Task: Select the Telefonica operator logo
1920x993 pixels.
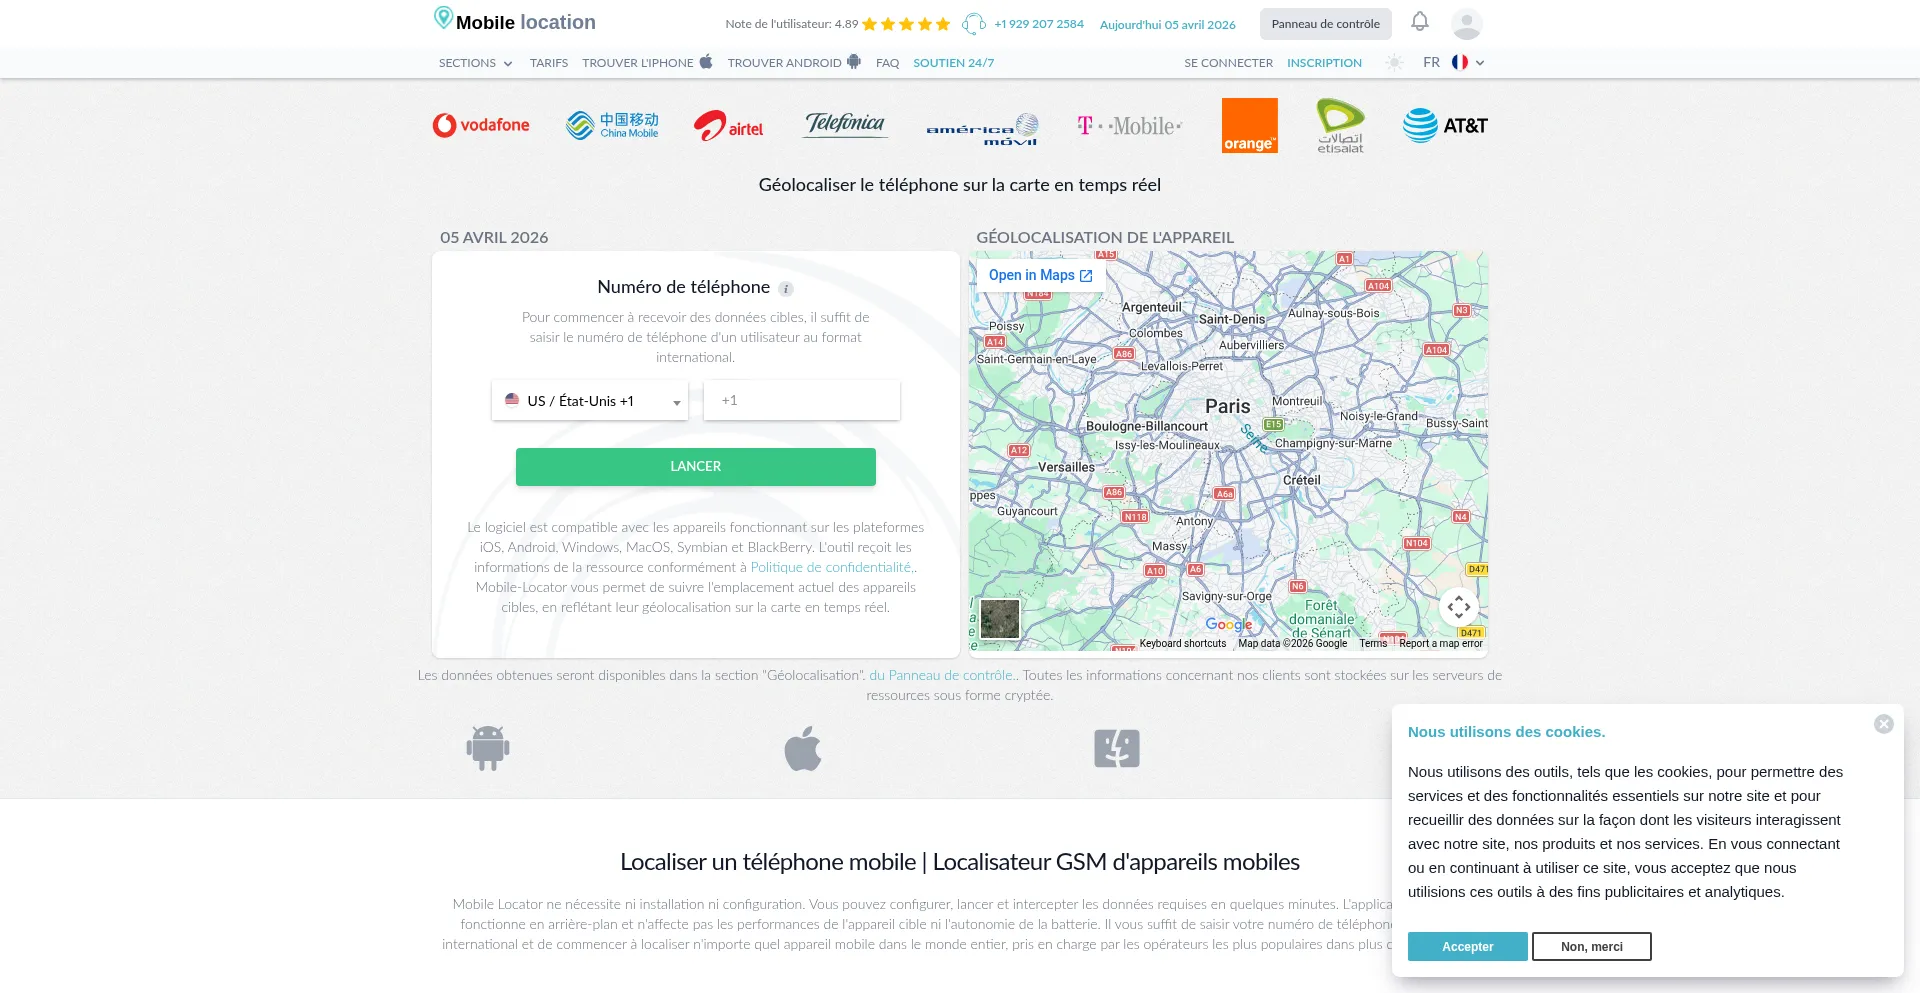Action: tap(845, 124)
